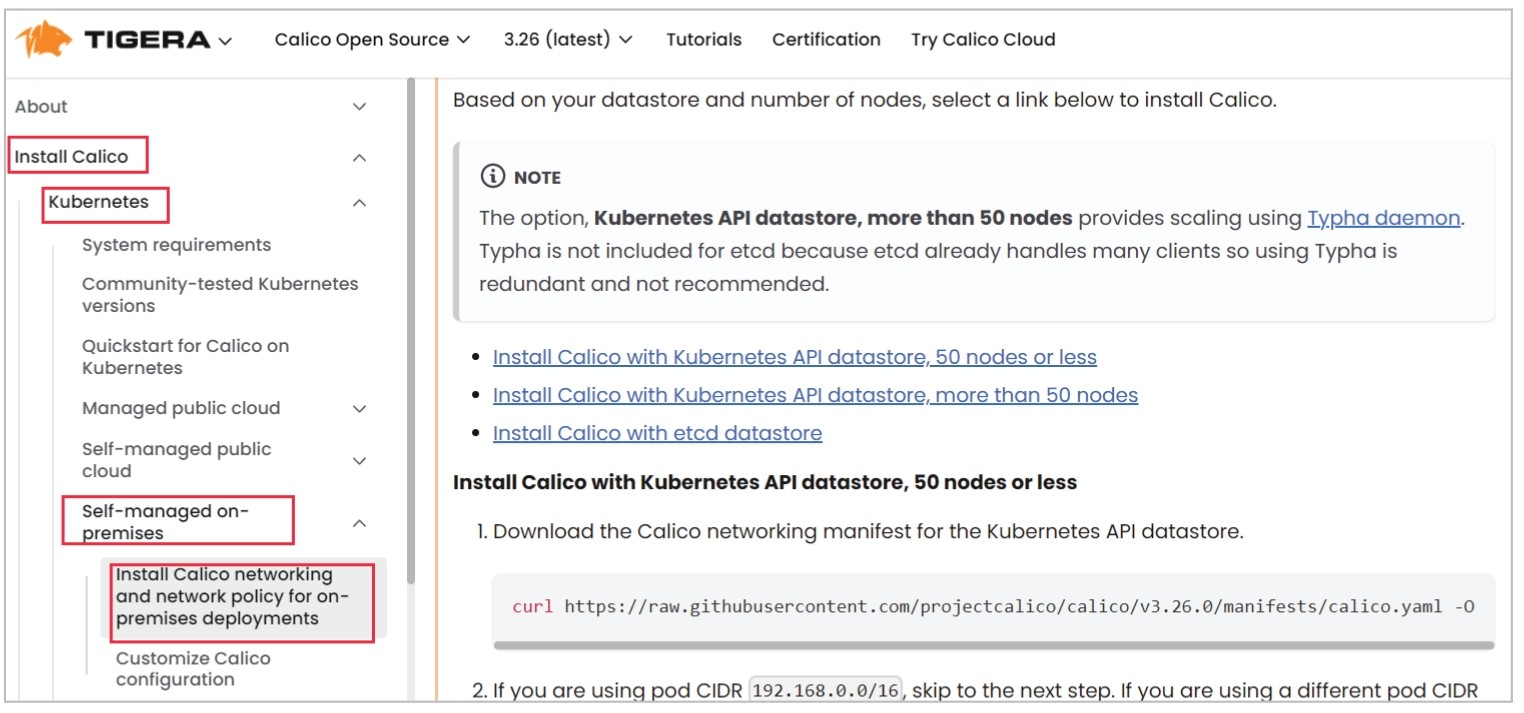Open Certification in the top menu
The height and width of the screenshot is (713, 1524).
(826, 40)
